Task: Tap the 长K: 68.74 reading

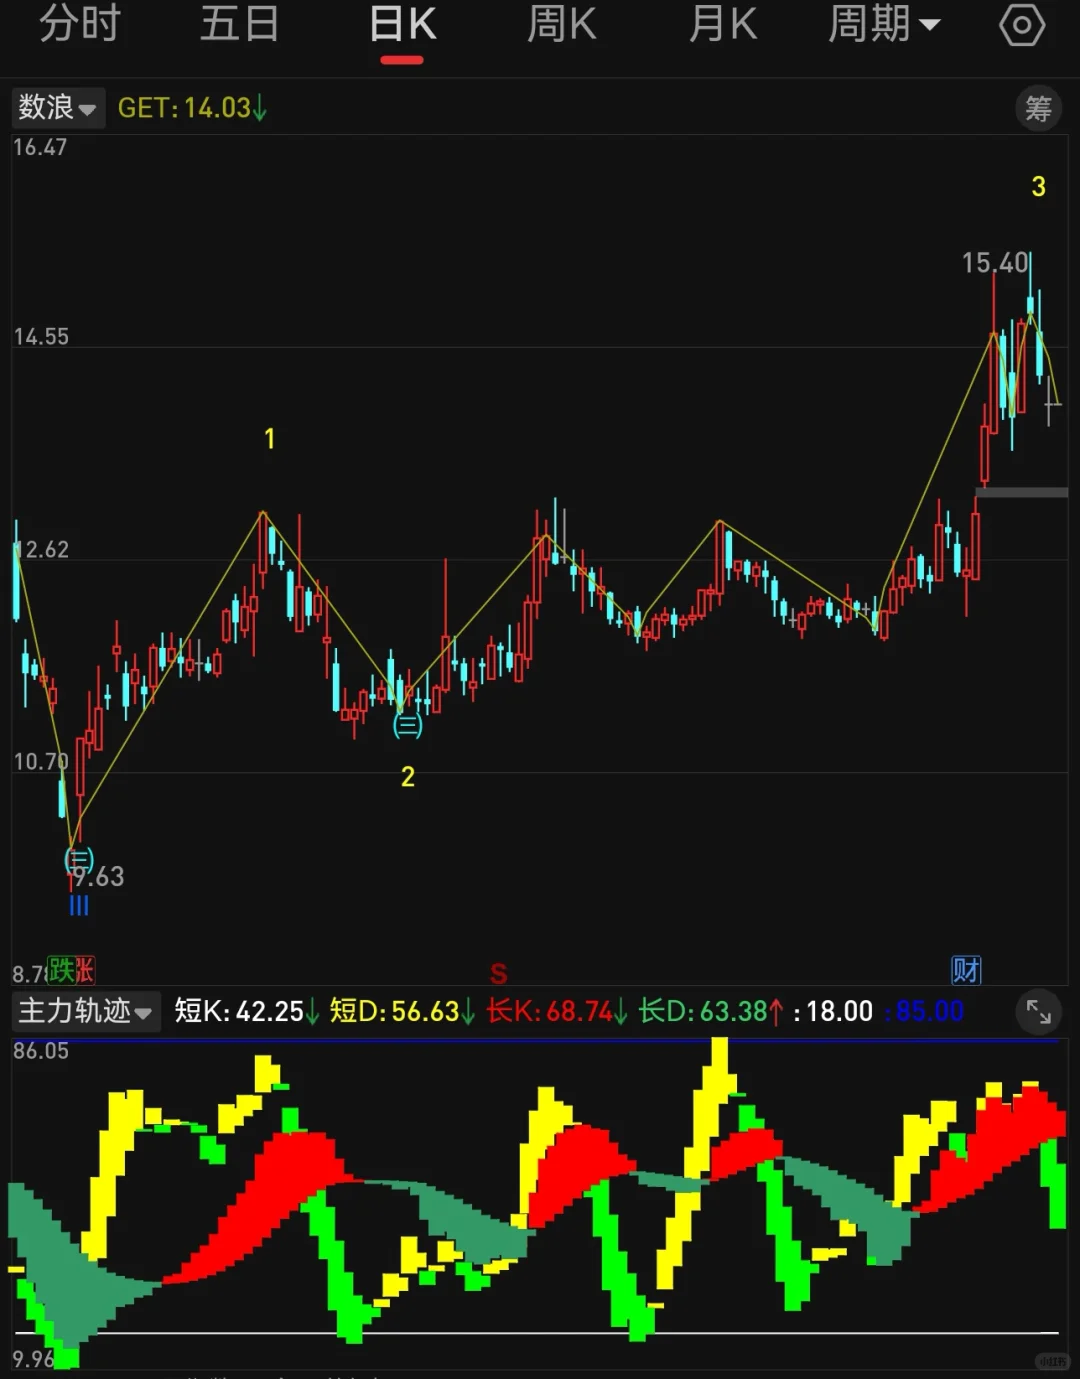Action: [557, 1011]
